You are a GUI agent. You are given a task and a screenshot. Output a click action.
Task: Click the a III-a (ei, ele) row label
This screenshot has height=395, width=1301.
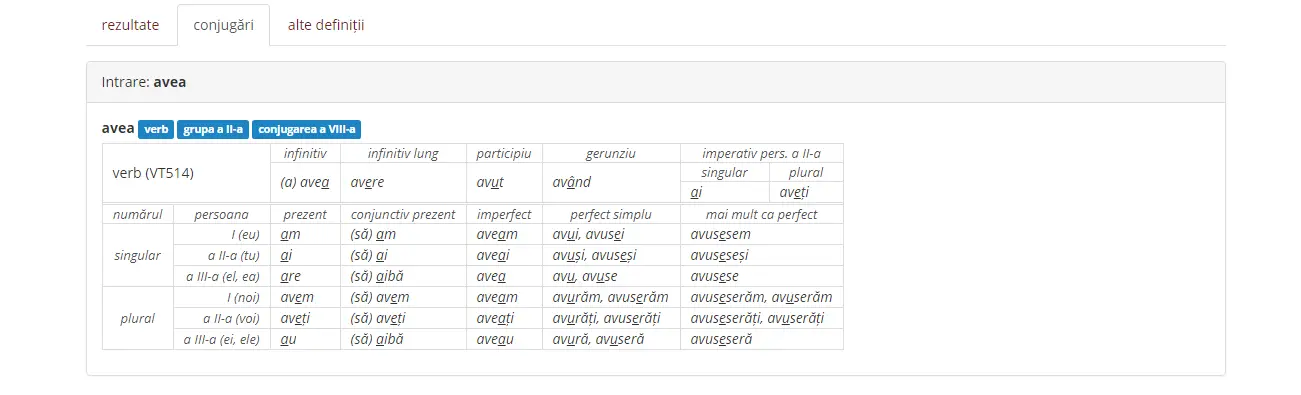click(x=221, y=339)
